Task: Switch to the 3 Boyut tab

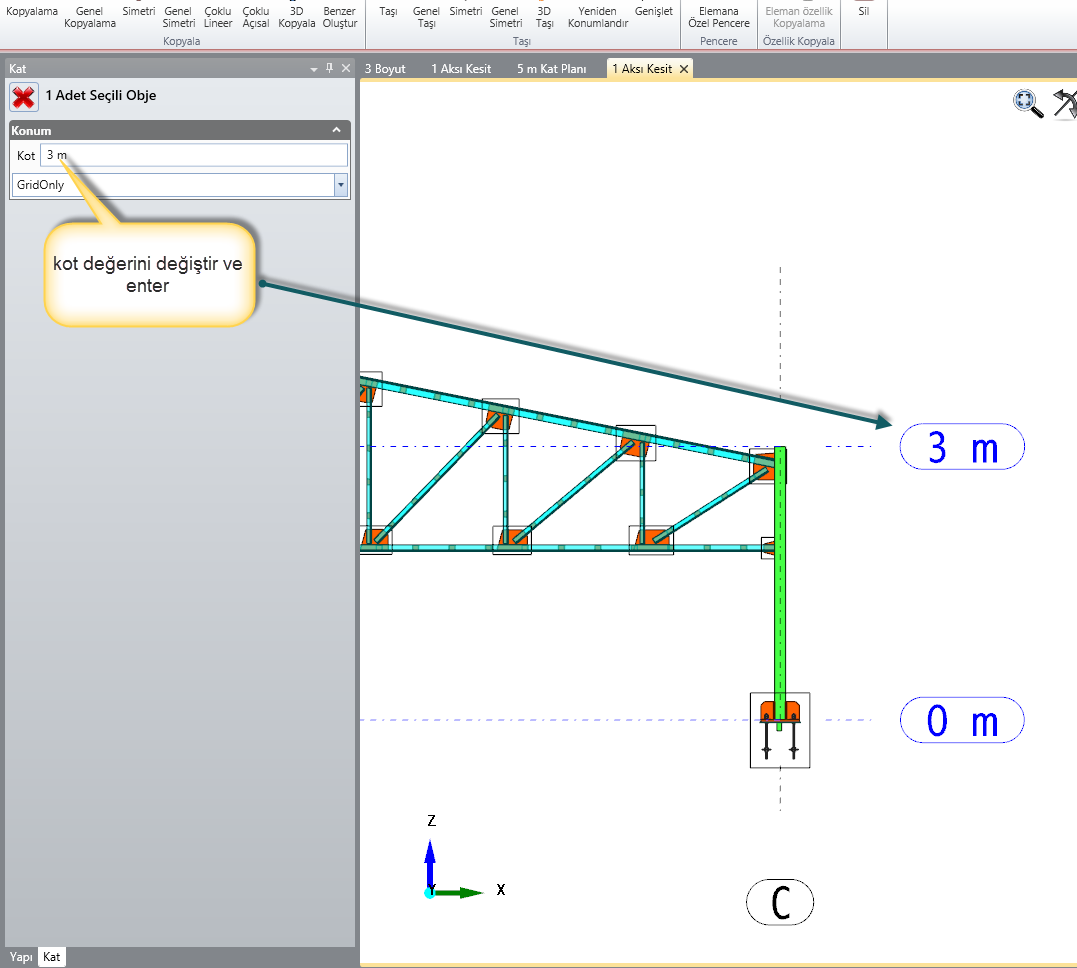Action: (x=385, y=69)
